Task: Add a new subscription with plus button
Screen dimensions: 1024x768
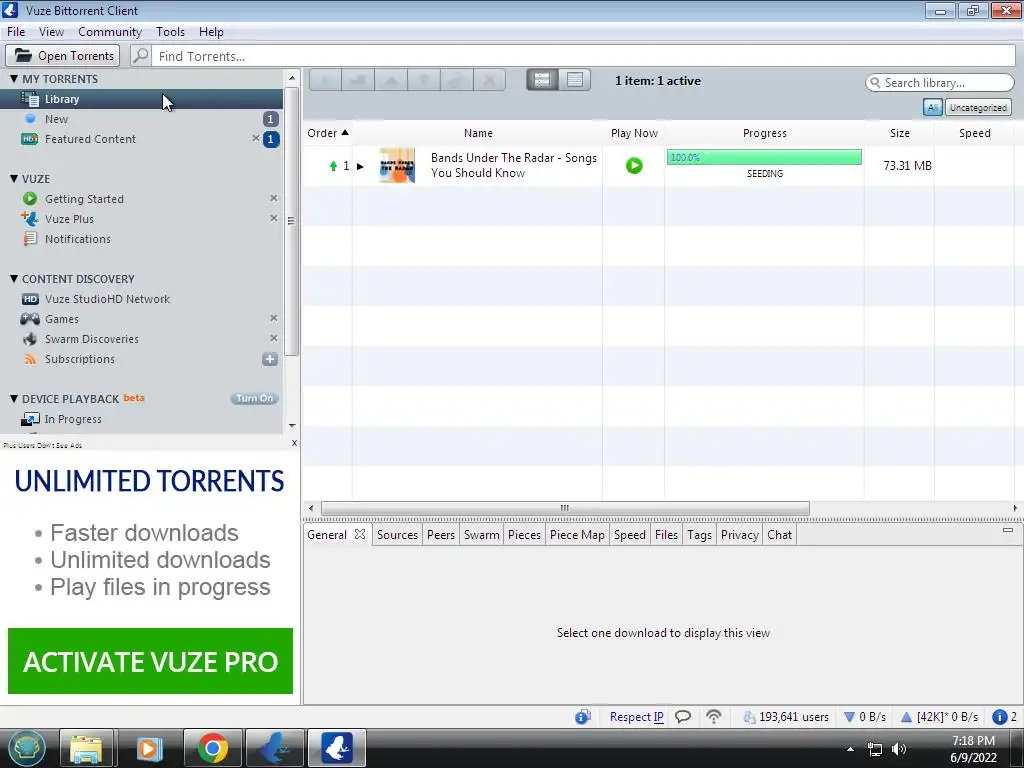Action: pos(270,359)
